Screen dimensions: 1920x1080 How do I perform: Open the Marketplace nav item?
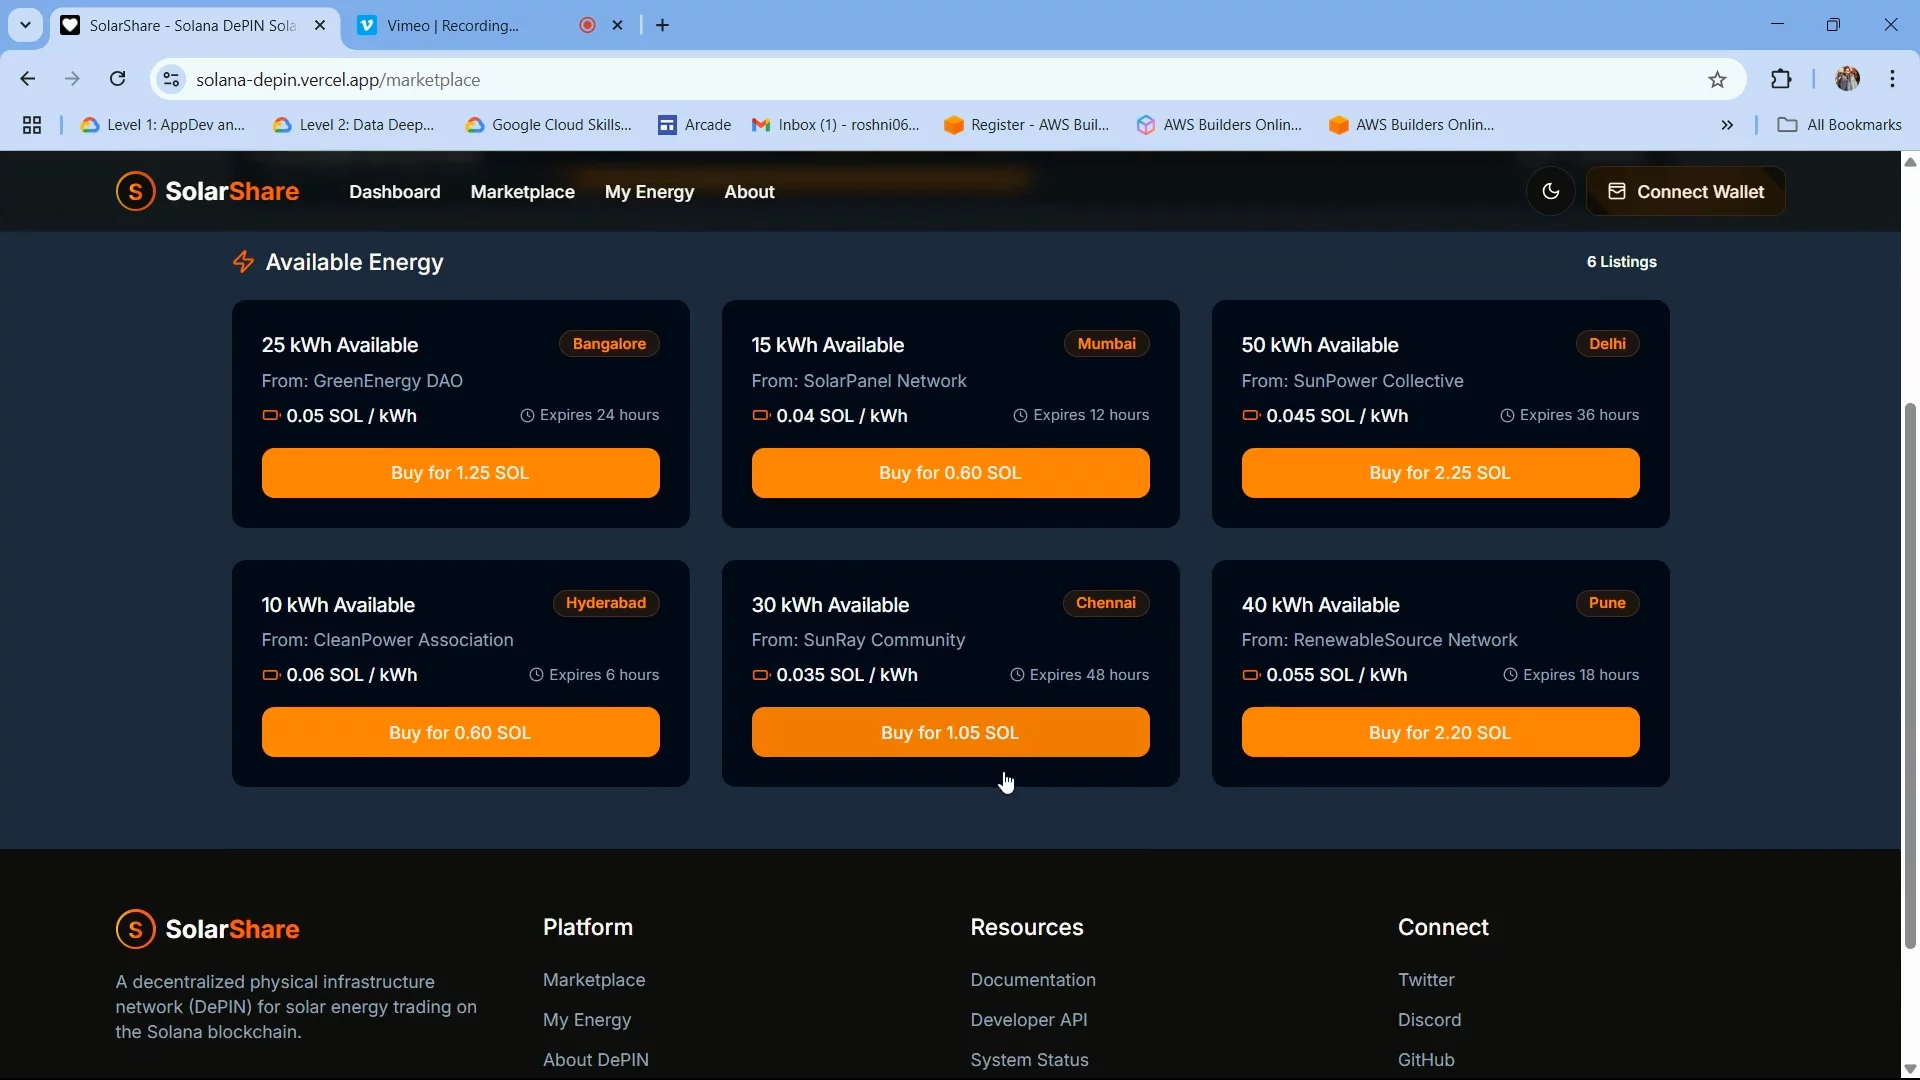[522, 192]
